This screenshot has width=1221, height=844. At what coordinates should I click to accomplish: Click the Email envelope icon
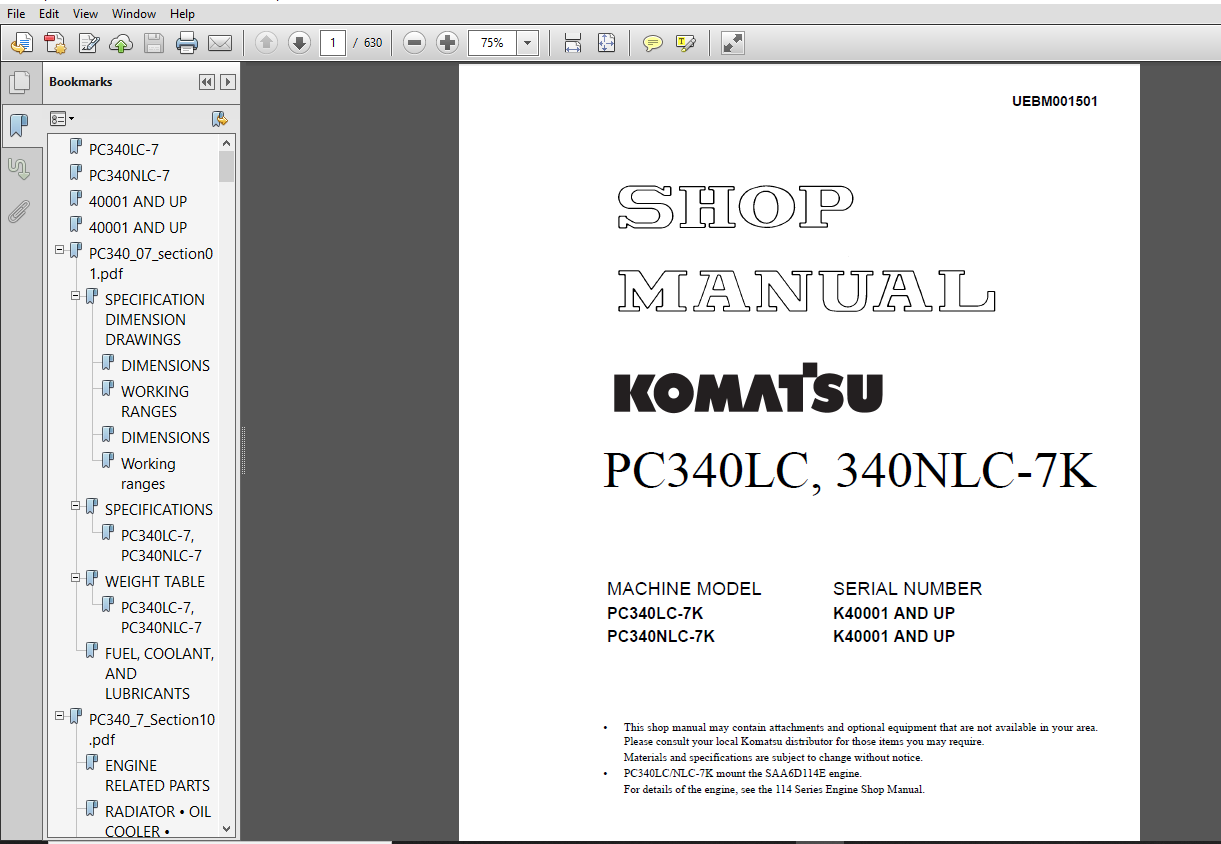click(x=220, y=43)
